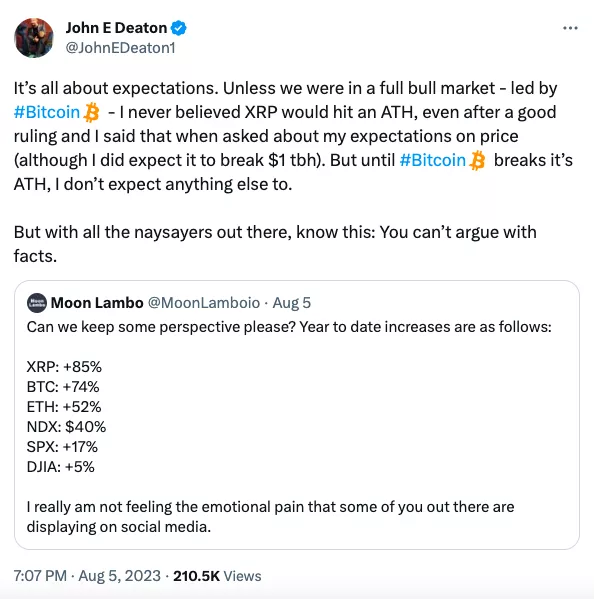The image size is (594, 599).
Task: Click the XRP: +85% line
Action: 64,367
